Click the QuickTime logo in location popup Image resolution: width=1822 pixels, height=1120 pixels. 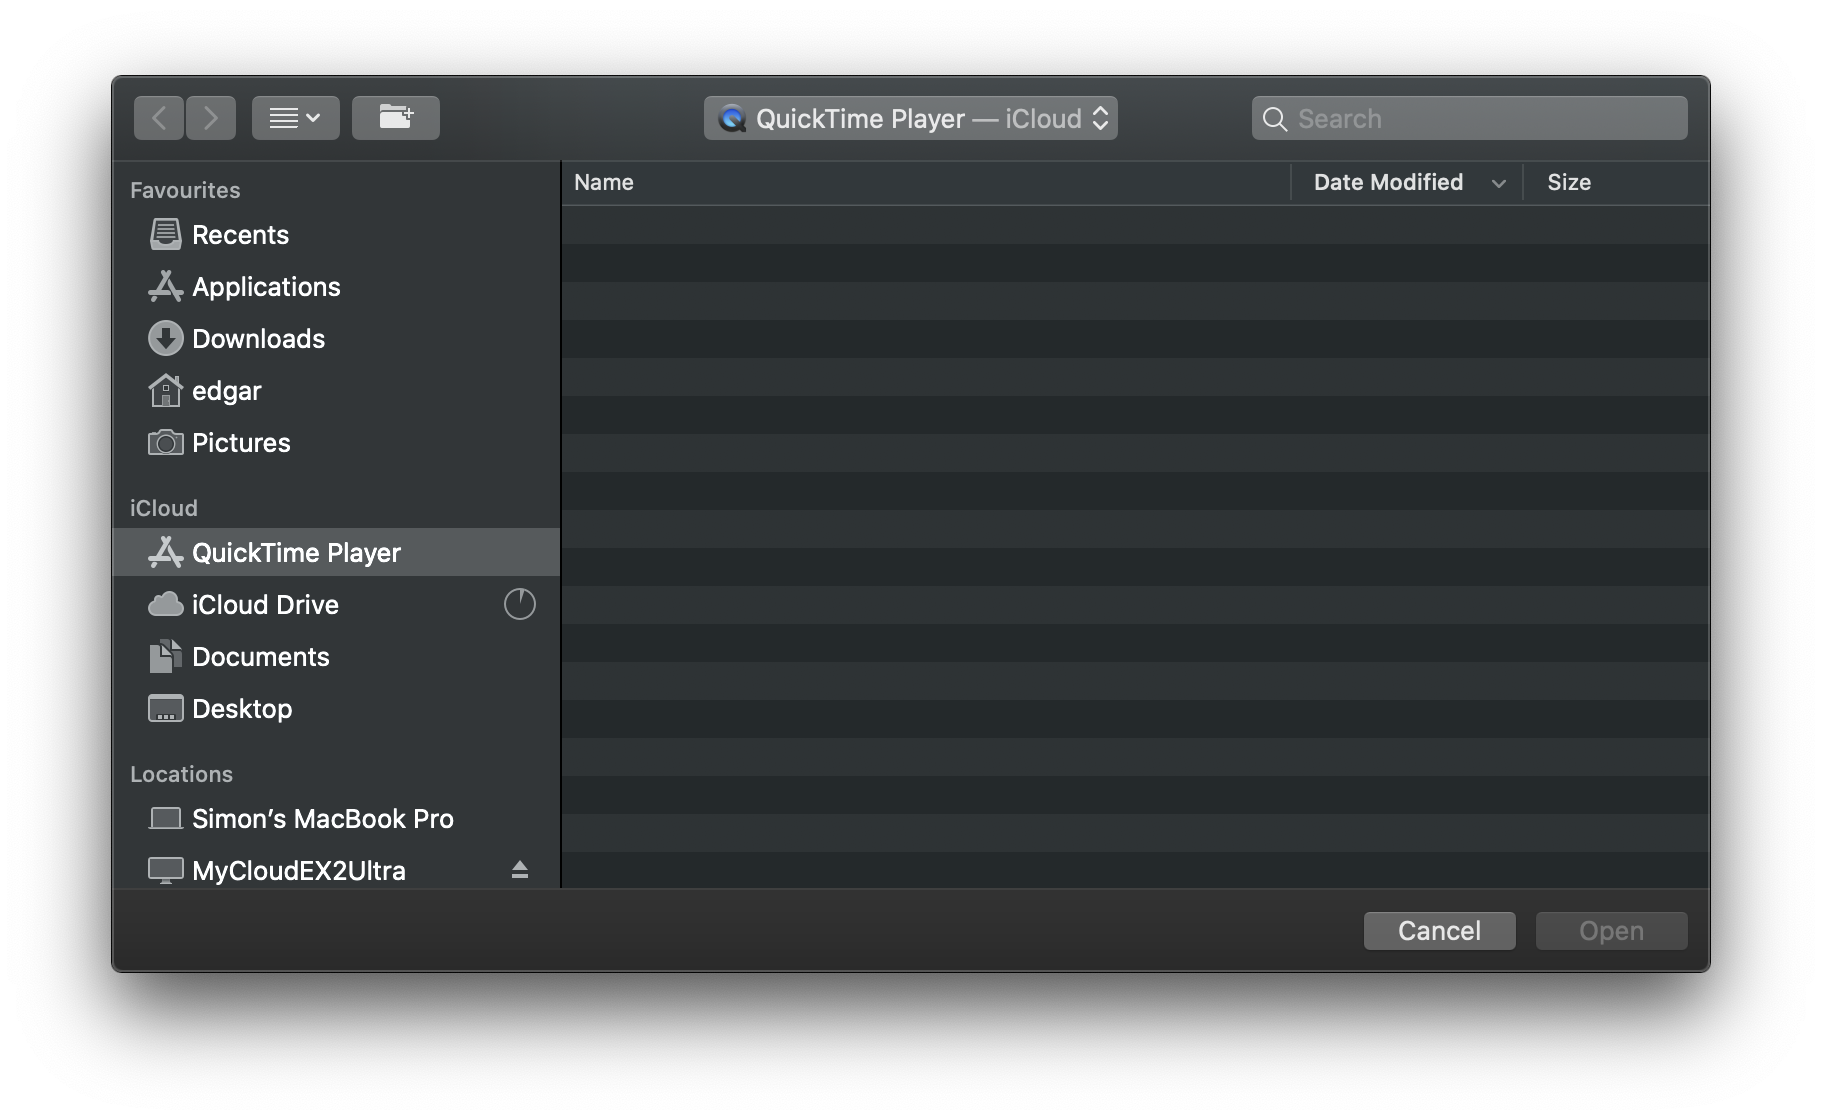(x=733, y=119)
